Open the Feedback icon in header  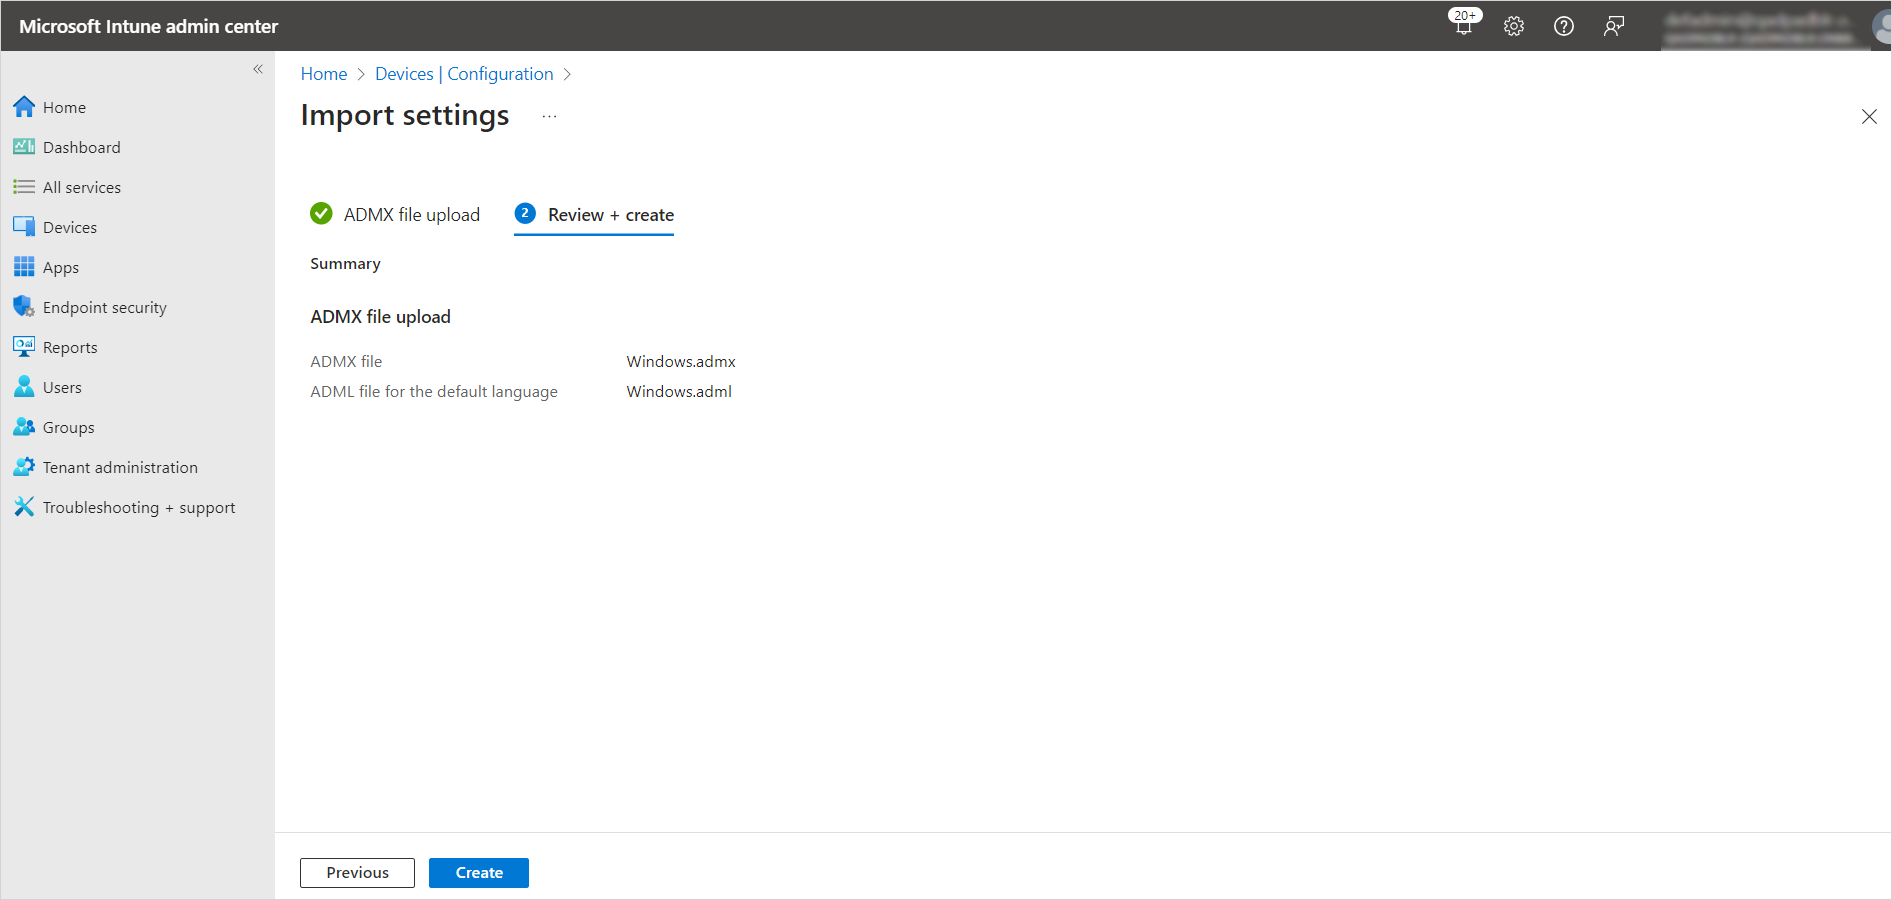[1614, 26]
